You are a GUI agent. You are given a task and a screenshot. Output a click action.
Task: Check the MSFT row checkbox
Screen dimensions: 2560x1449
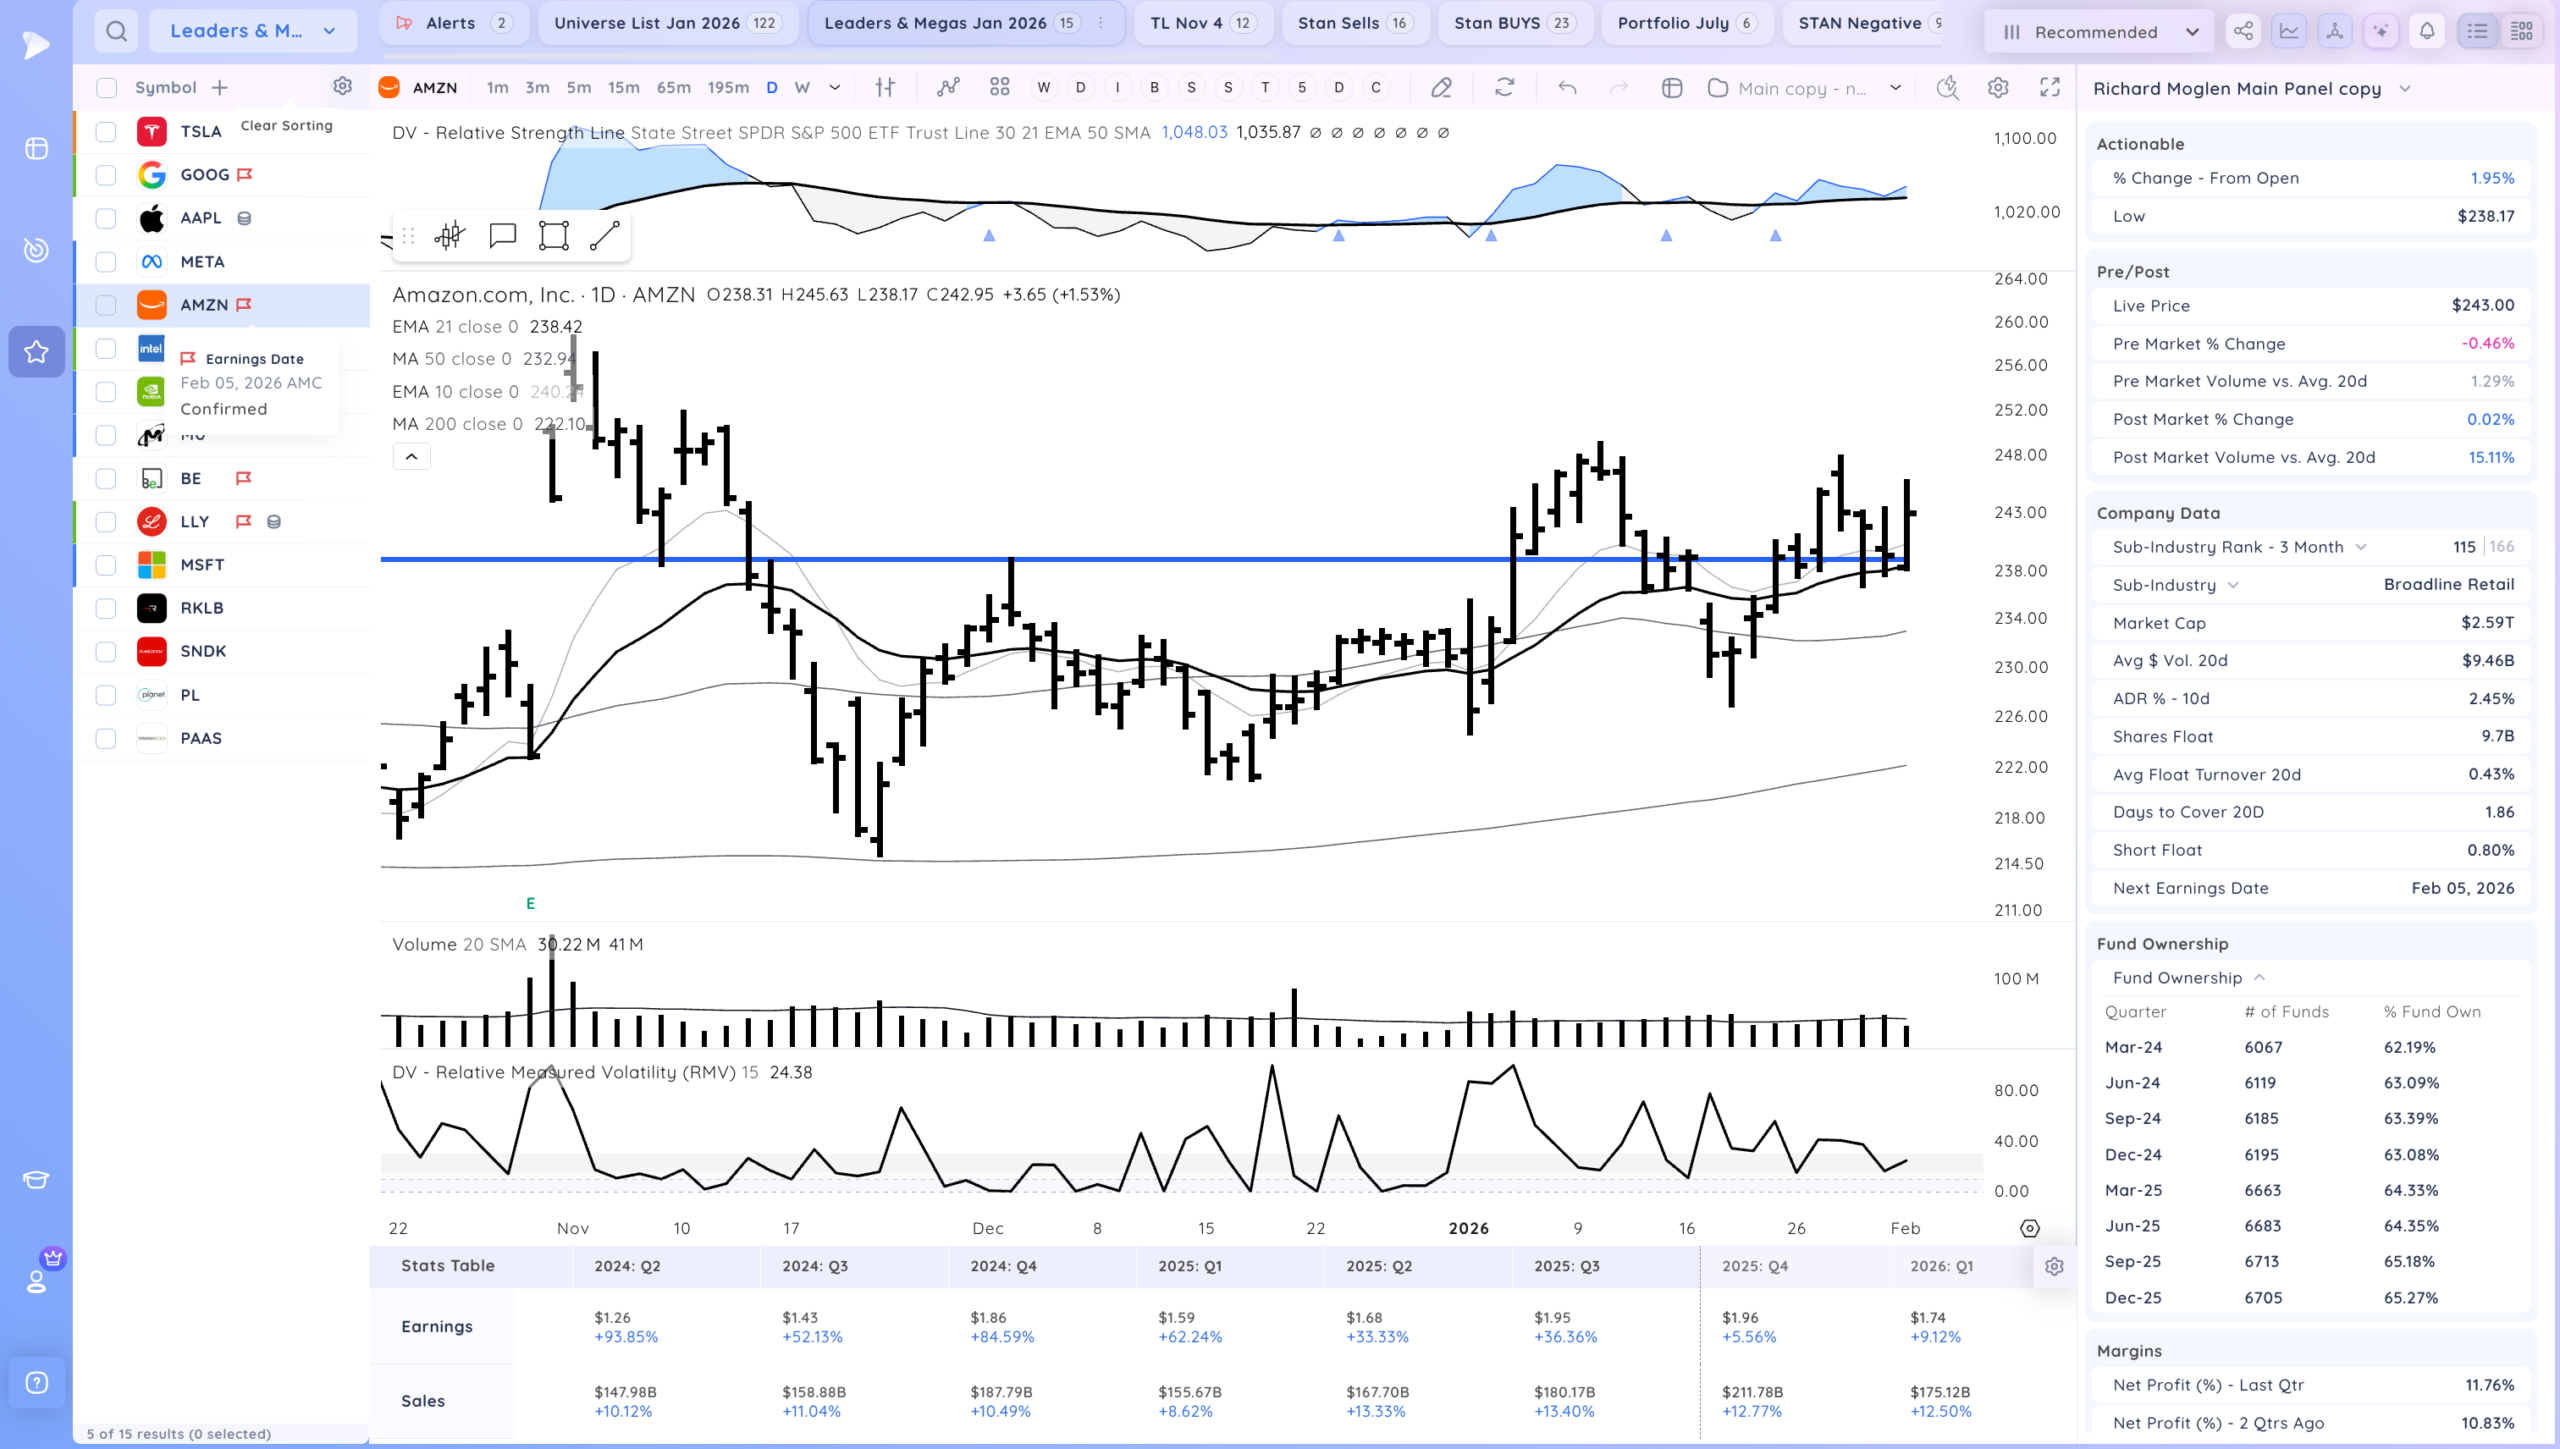pos(106,565)
